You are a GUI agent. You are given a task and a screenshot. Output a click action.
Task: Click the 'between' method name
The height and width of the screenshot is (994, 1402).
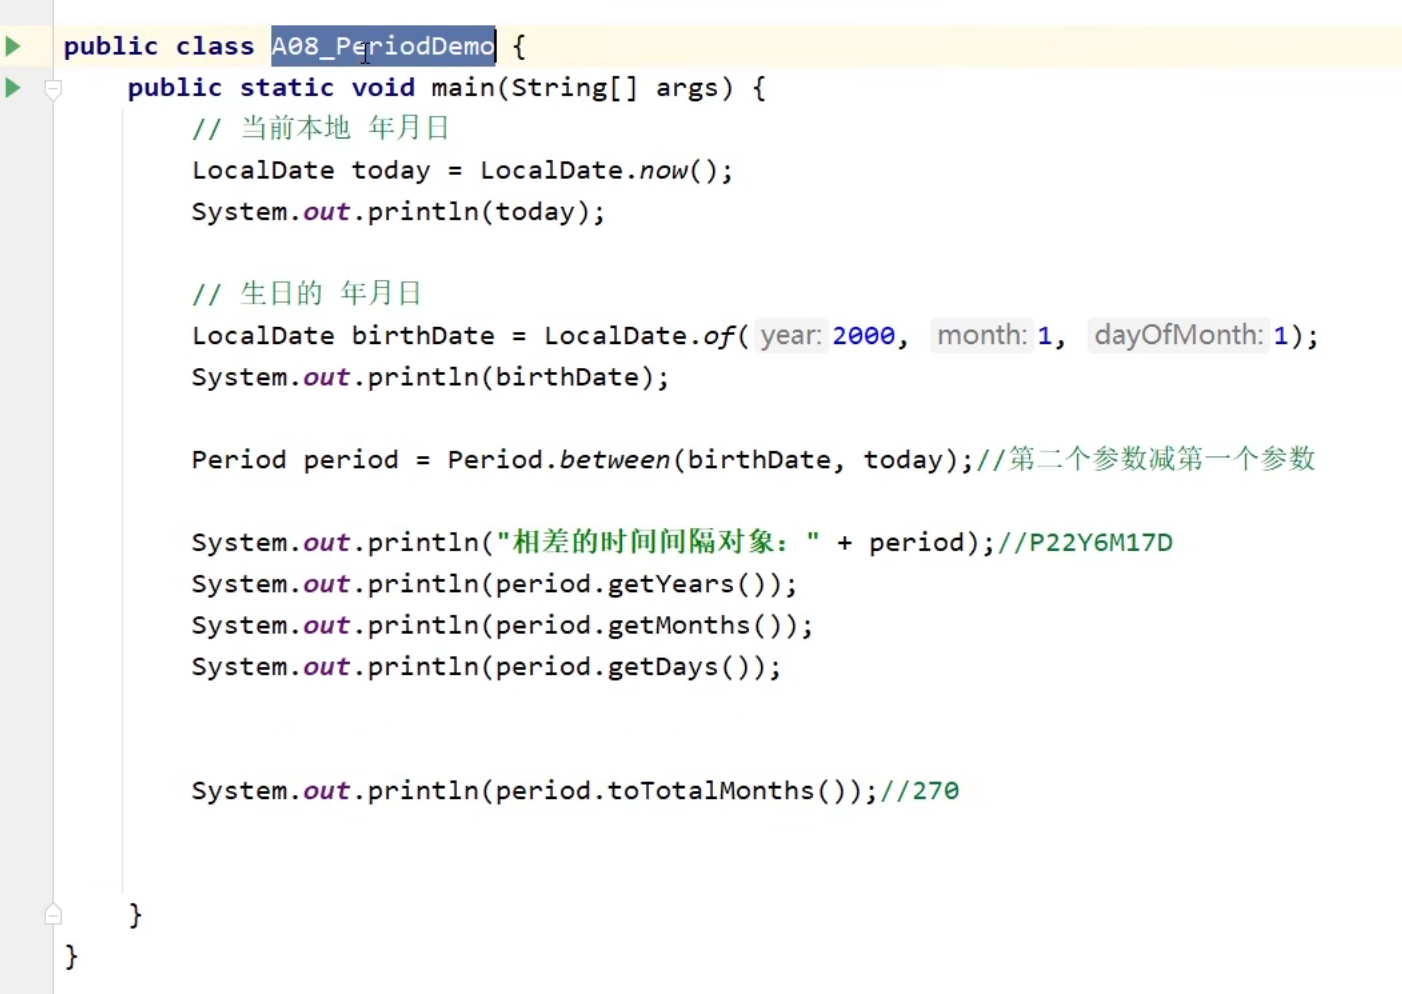pyautogui.click(x=614, y=460)
